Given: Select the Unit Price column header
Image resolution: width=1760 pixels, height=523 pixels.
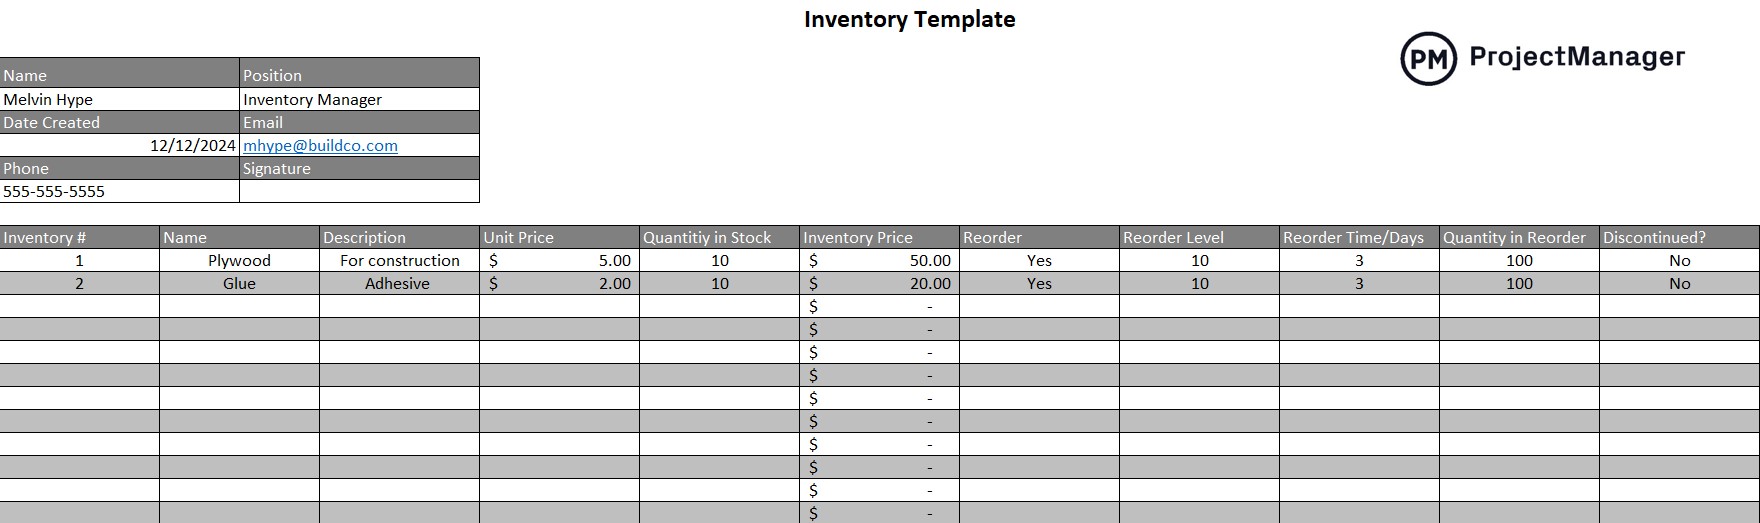Looking at the screenshot, I should click(560, 237).
